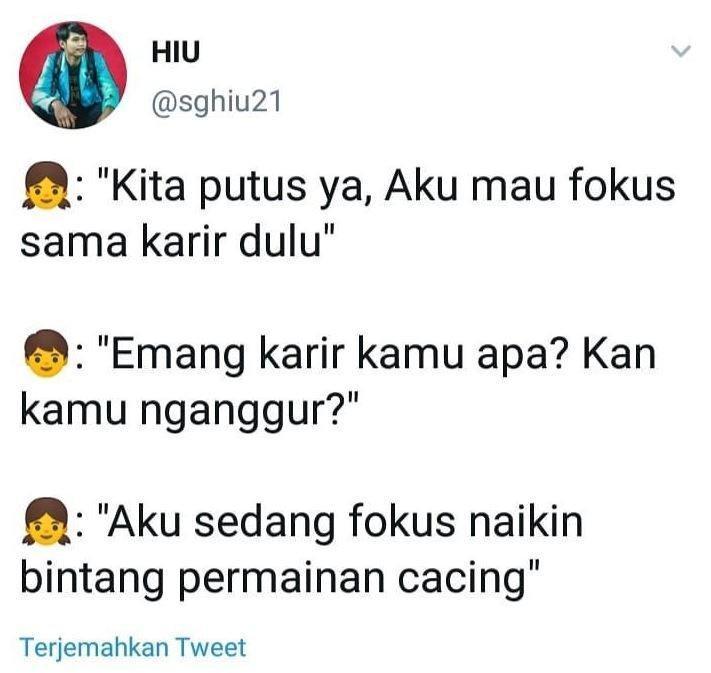
Task: Select the line 'bintang permainan cacing'
Action: coord(279,580)
